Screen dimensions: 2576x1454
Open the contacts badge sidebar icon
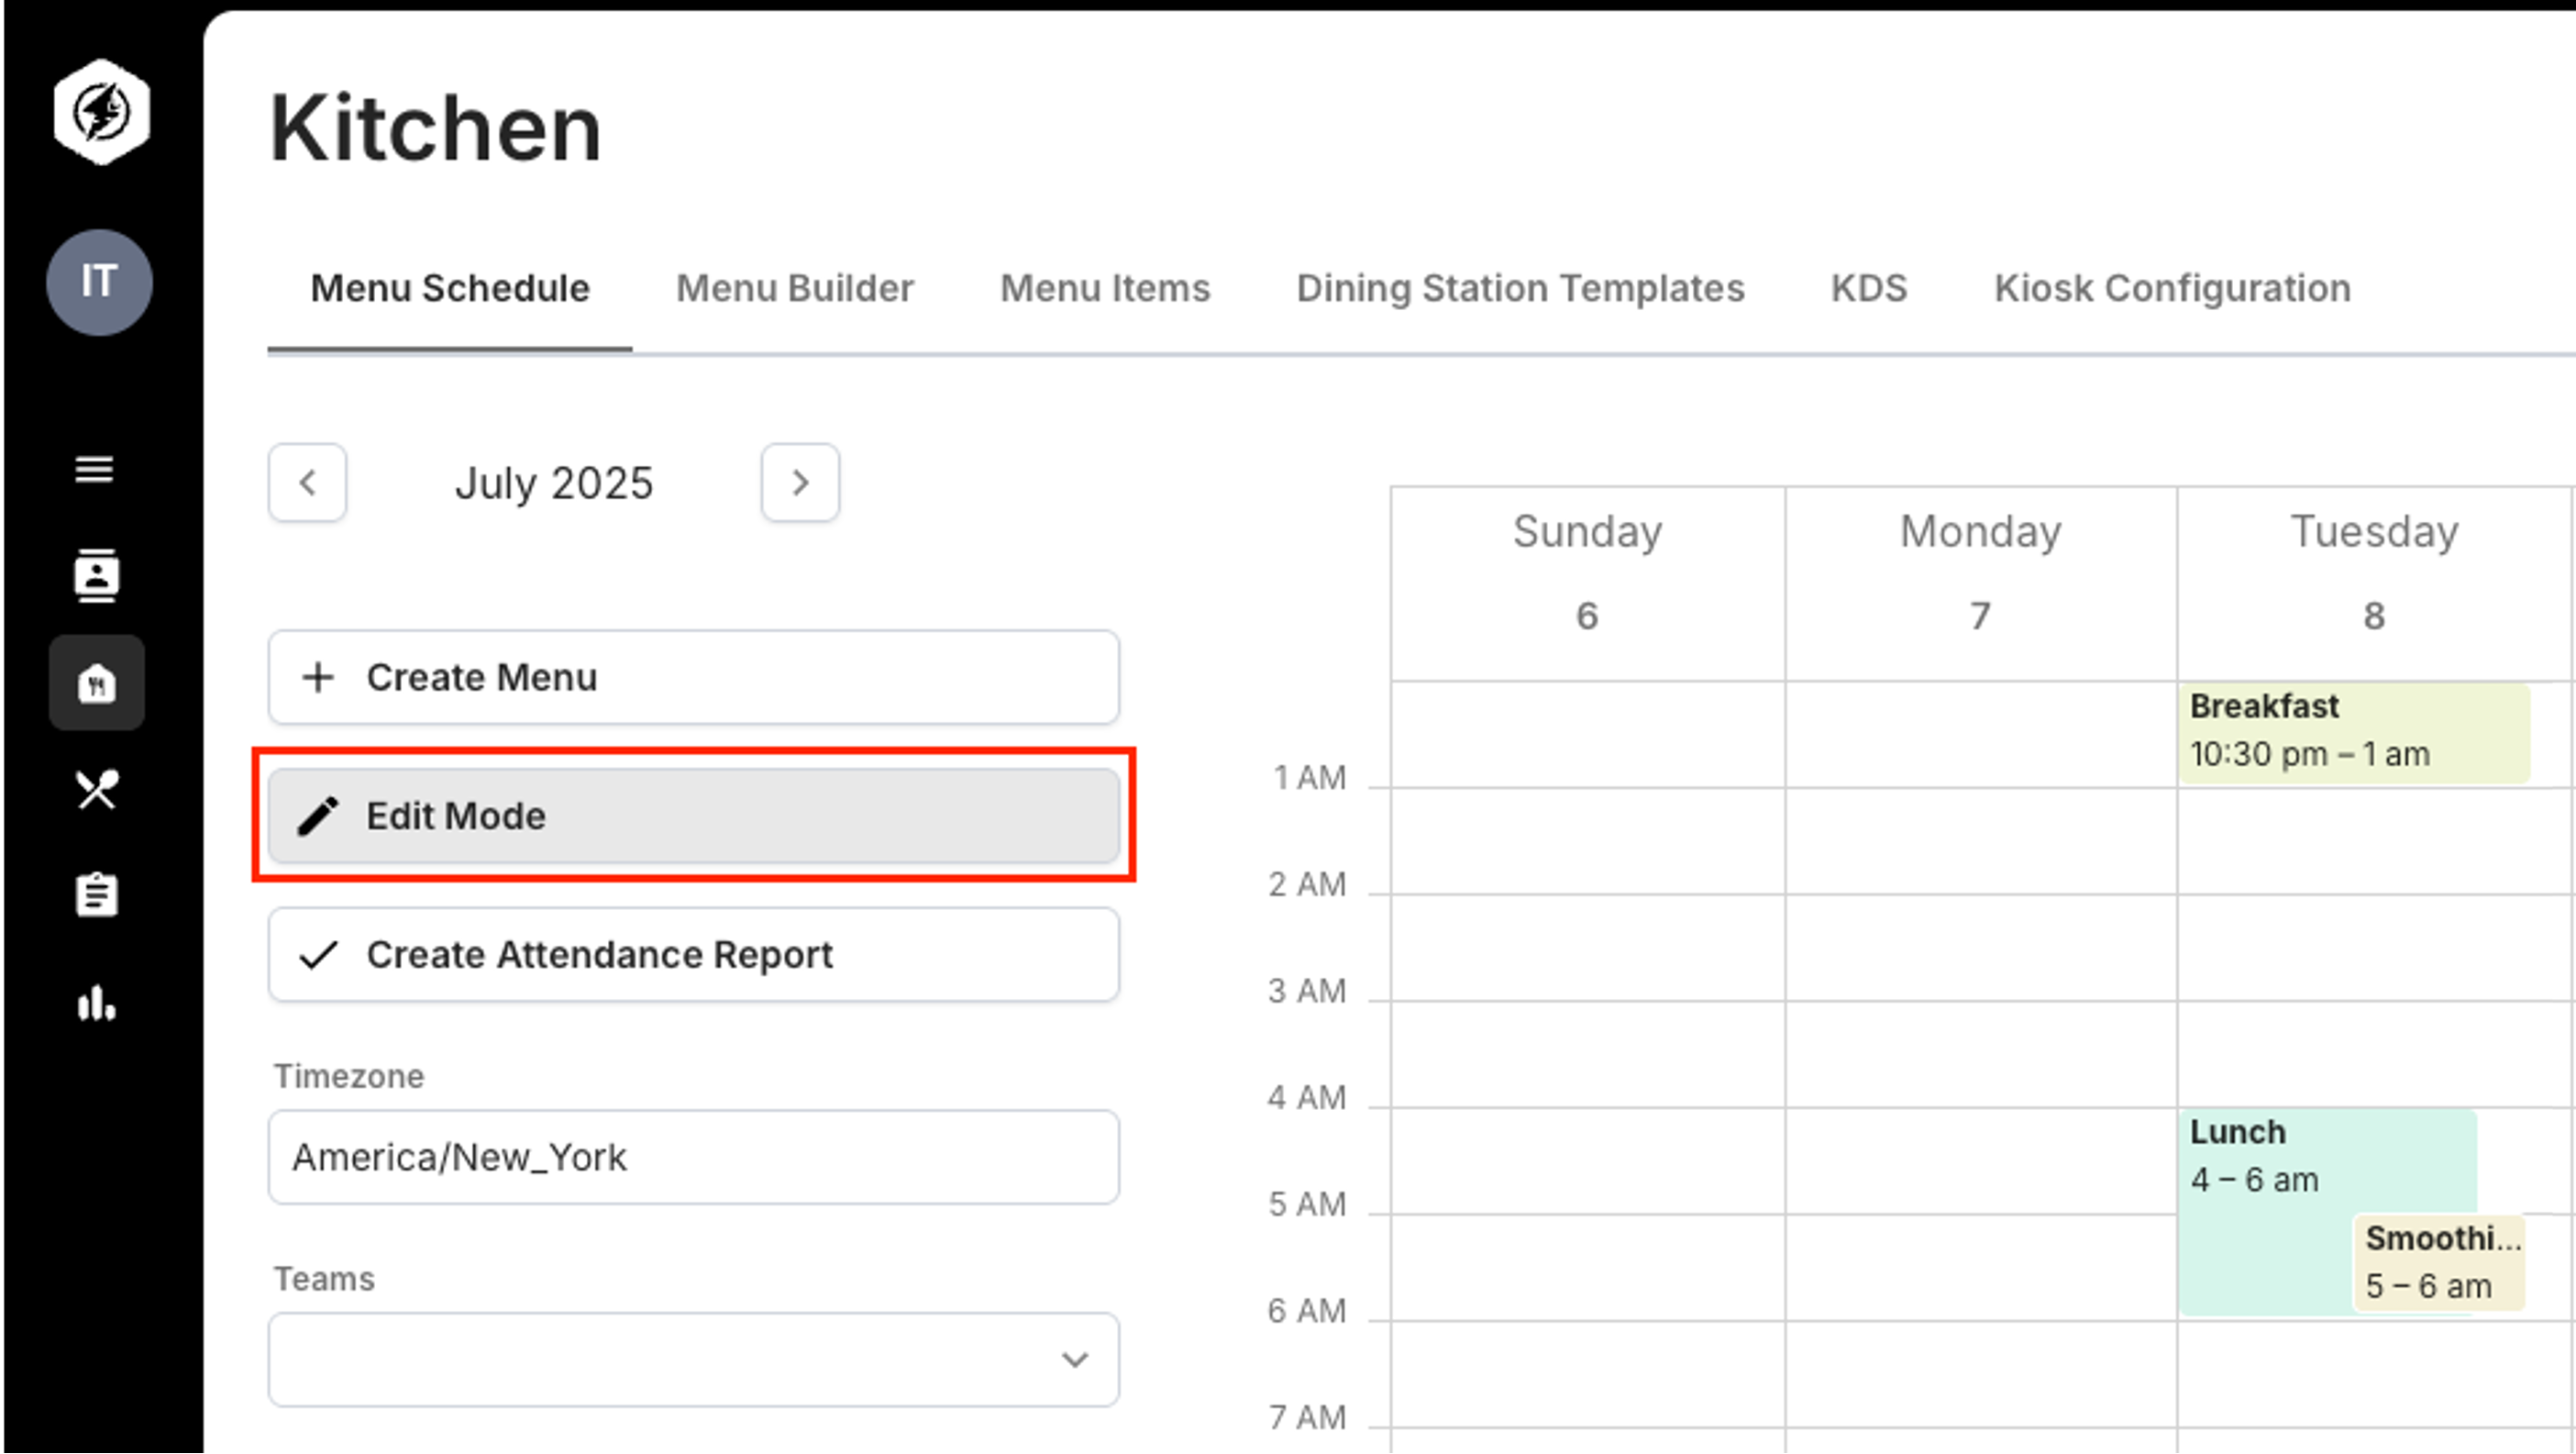[96, 575]
